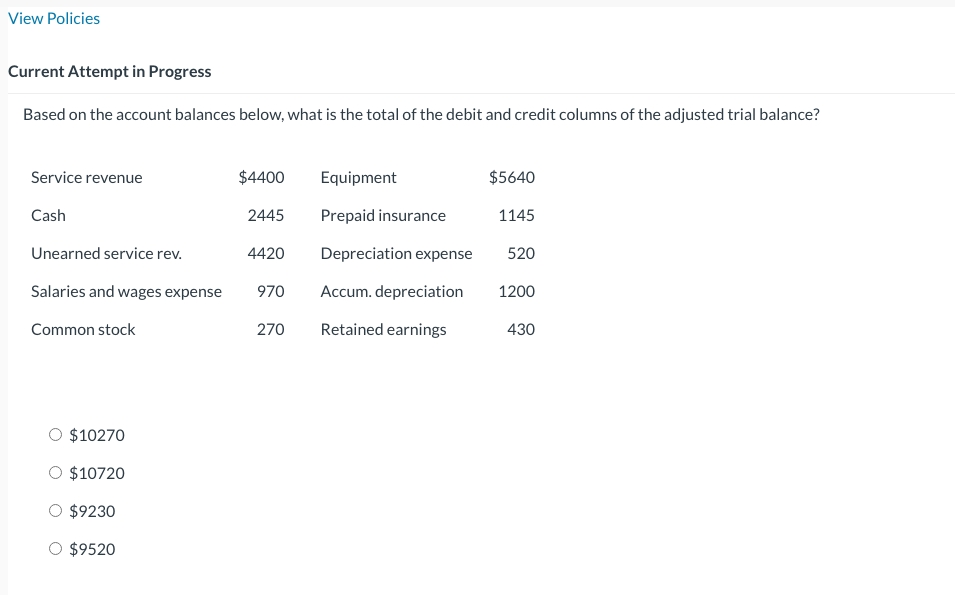Select the $10270 answer option
This screenshot has height=595, width=955.
56,434
